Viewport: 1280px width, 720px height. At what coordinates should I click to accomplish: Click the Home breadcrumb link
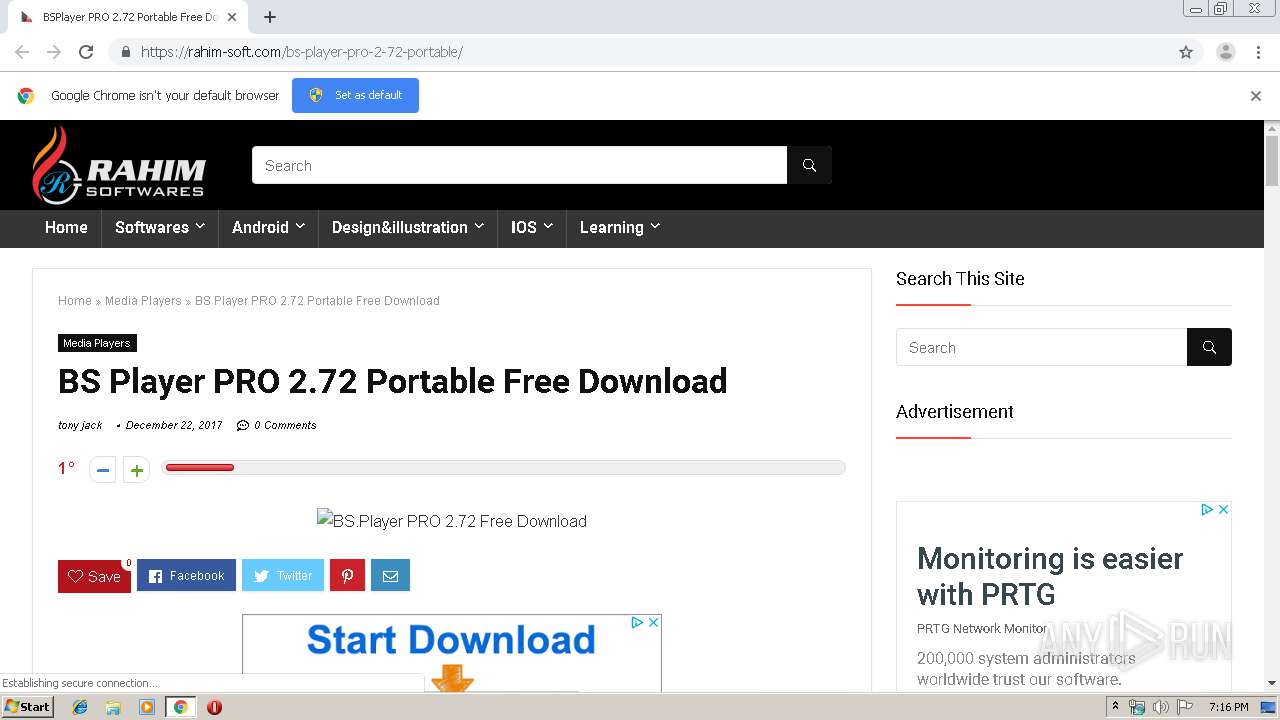tap(75, 301)
